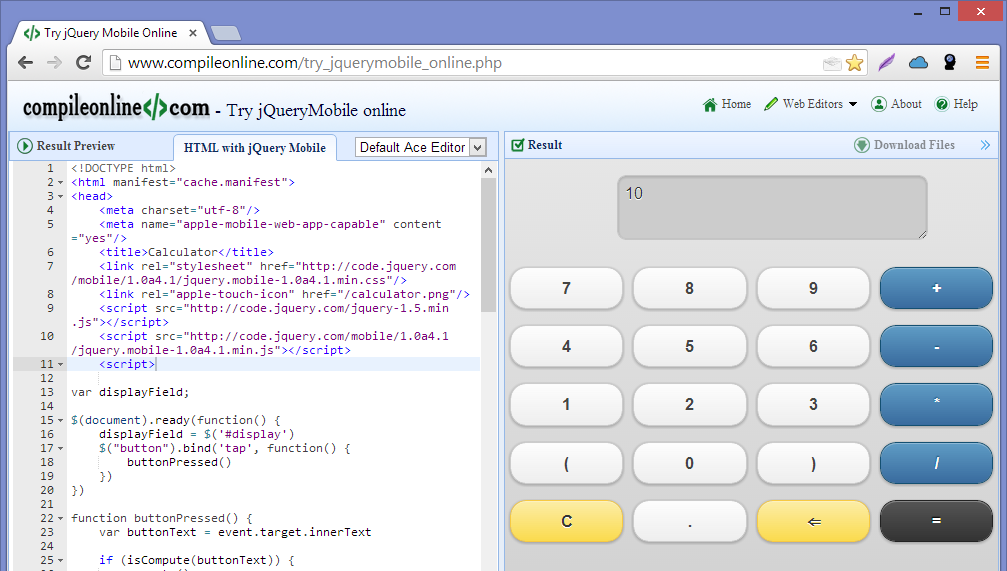Collapse the bind tap function at line 17
This screenshot has height=571, width=1007.
(60, 448)
